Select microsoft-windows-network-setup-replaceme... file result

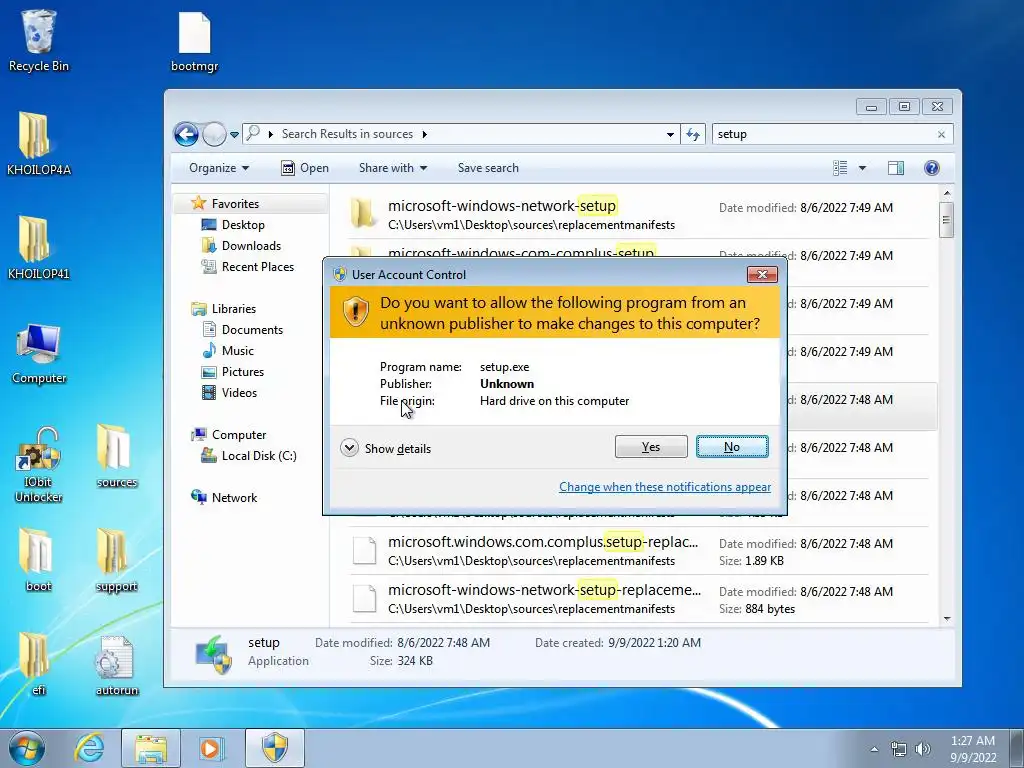[x=638, y=599]
